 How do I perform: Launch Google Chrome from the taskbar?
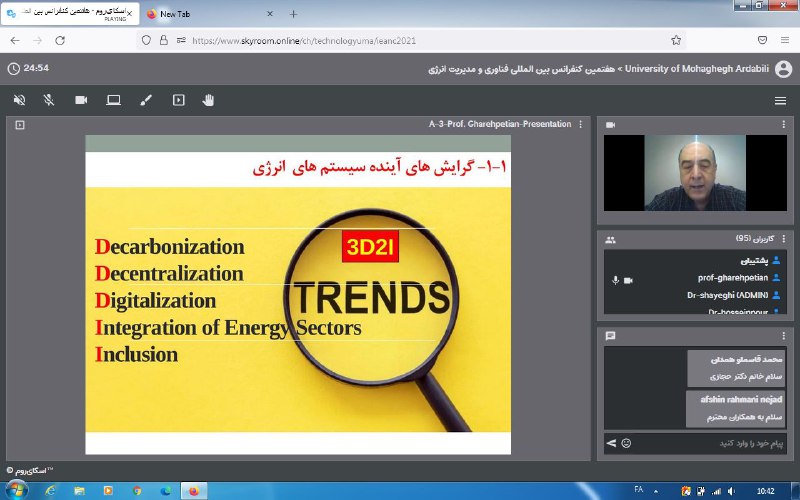point(137,491)
